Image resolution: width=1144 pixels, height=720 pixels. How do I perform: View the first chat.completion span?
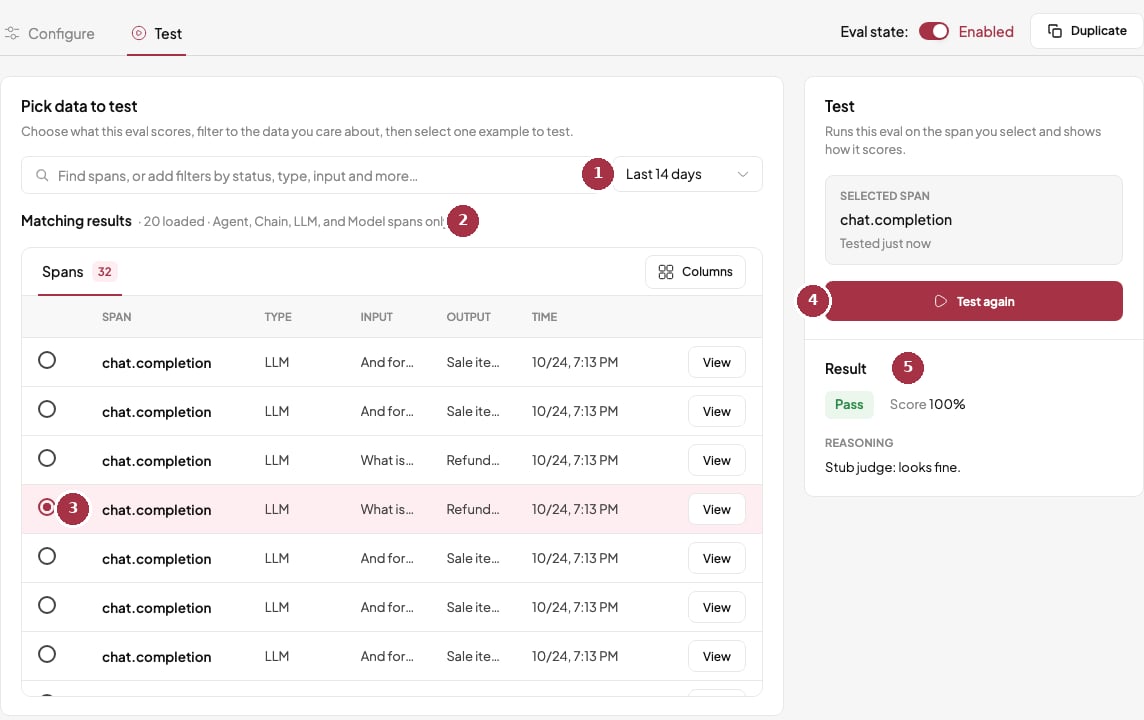click(x=716, y=363)
